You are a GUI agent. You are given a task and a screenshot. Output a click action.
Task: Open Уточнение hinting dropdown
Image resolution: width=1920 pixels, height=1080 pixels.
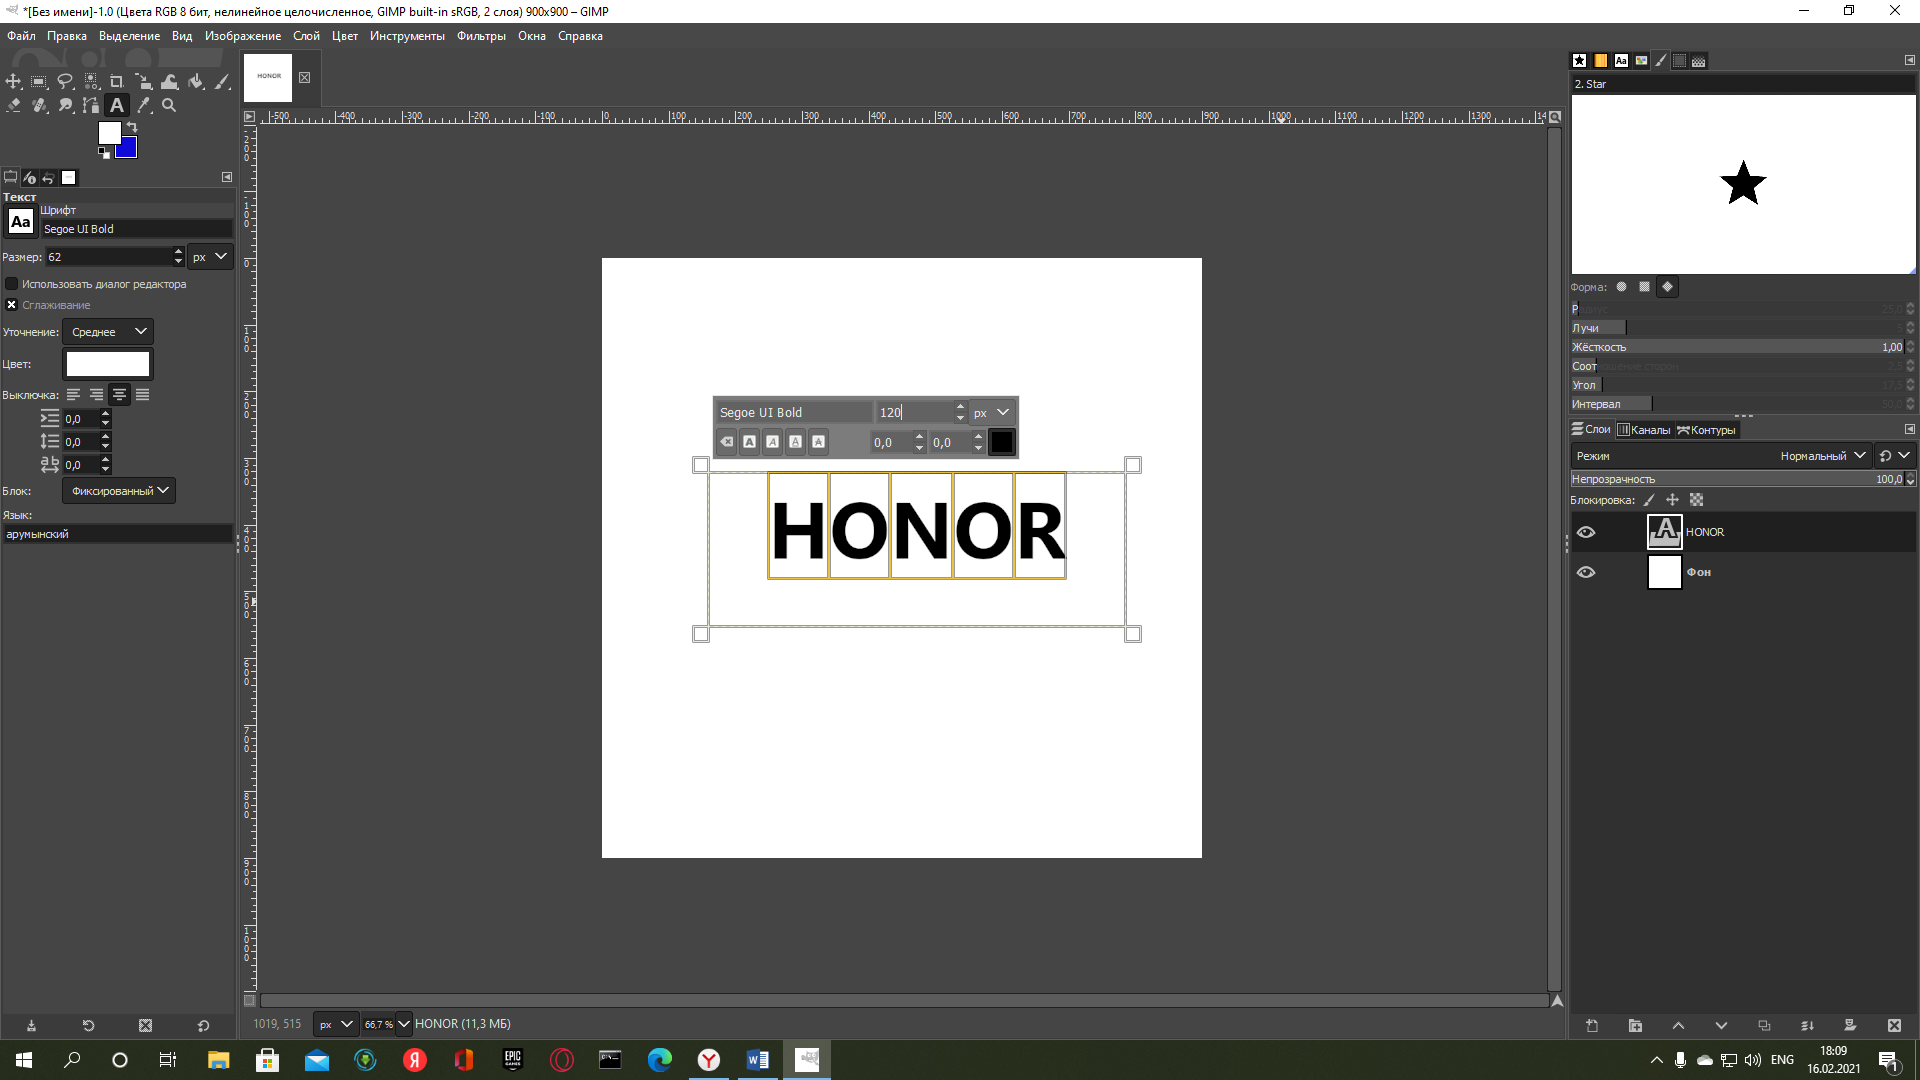pos(108,332)
